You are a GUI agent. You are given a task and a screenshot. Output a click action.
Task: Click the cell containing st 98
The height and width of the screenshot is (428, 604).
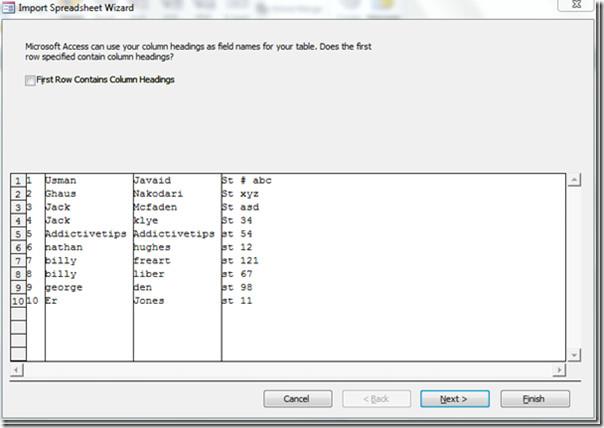pyautogui.click(x=393, y=287)
